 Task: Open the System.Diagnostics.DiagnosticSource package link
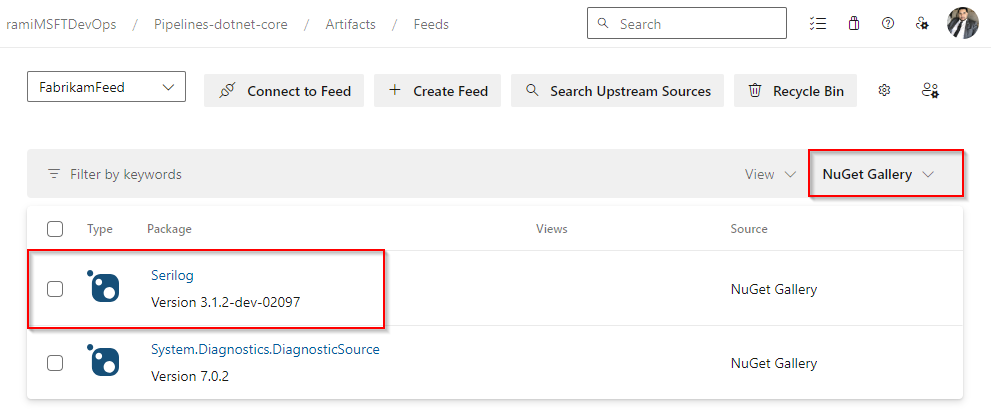click(265, 349)
